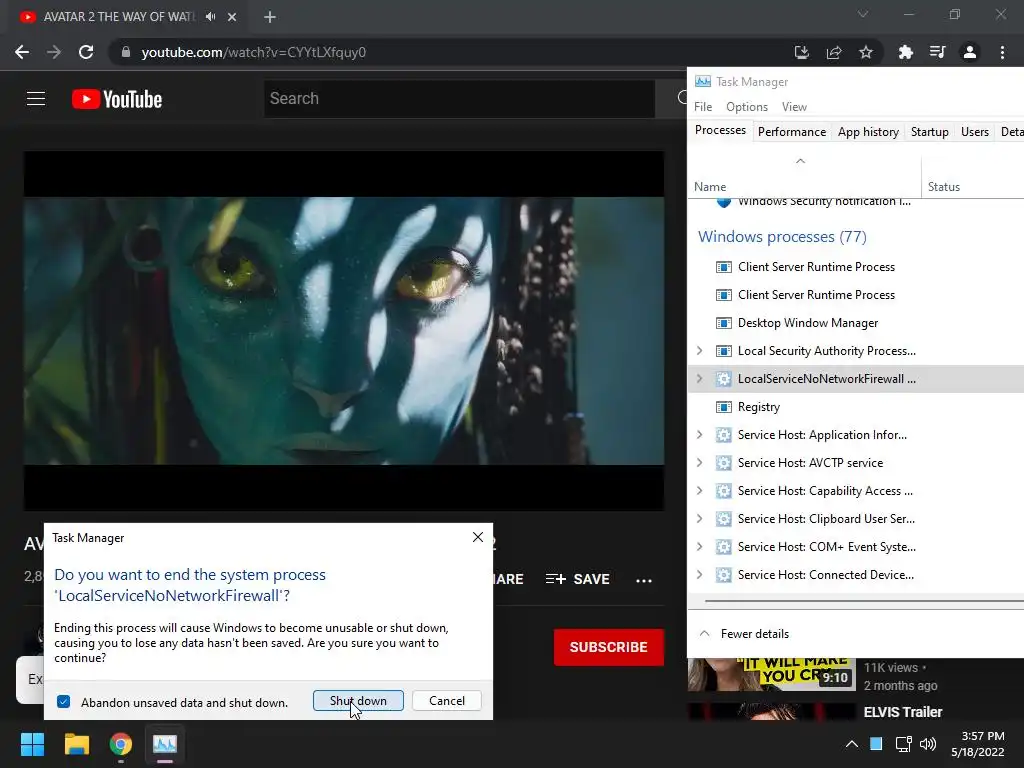Expand LocalServiceNoNetworkFirewall row
1024x768 pixels.
tap(699, 379)
